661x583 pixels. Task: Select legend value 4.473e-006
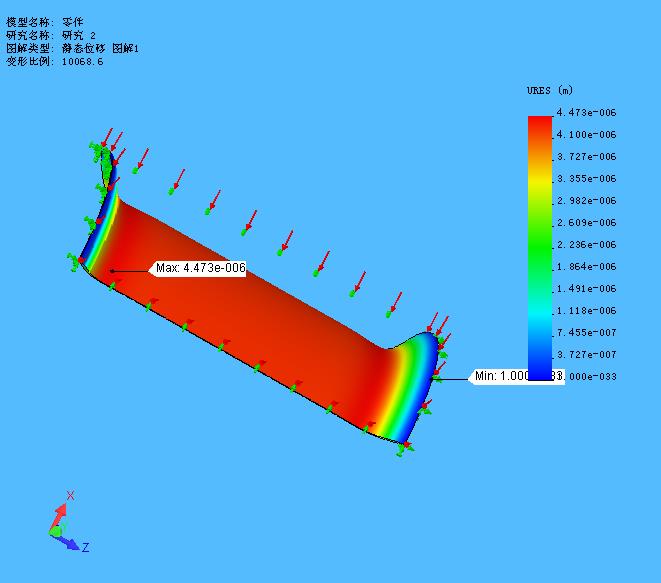coord(586,113)
